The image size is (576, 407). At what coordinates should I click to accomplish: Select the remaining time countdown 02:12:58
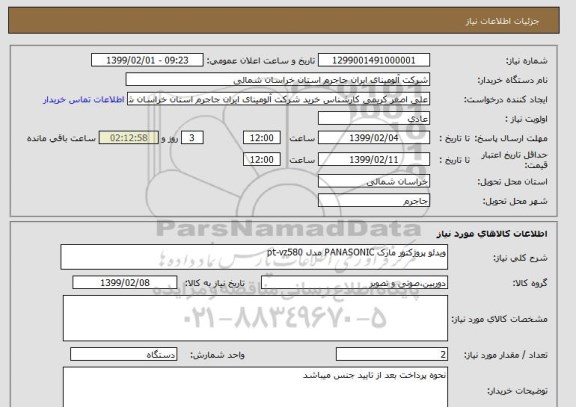point(129,138)
